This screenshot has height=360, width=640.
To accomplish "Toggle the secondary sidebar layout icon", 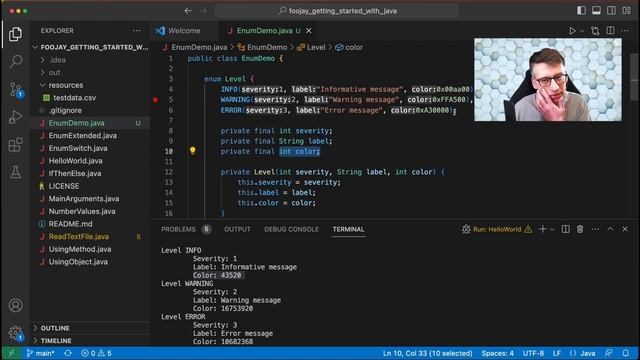I will pyautogui.click(x=611, y=11).
